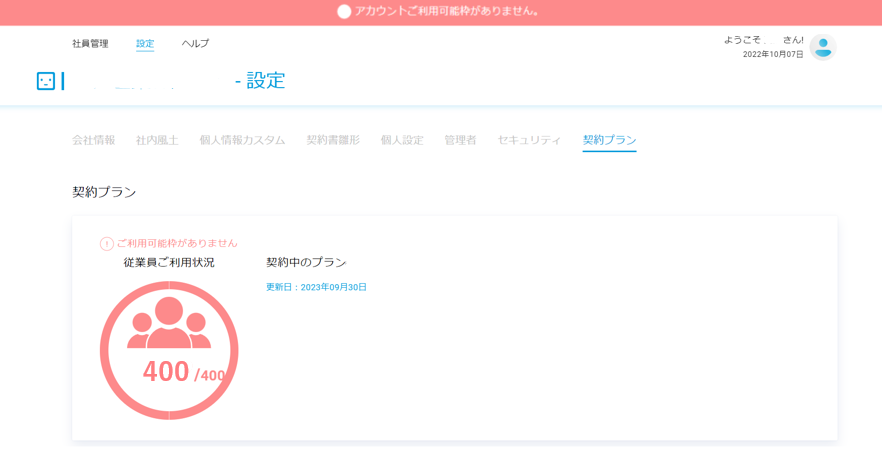This screenshot has height=473, width=882.
Task: Click the smiley face logo icon
Action: pos(46,81)
